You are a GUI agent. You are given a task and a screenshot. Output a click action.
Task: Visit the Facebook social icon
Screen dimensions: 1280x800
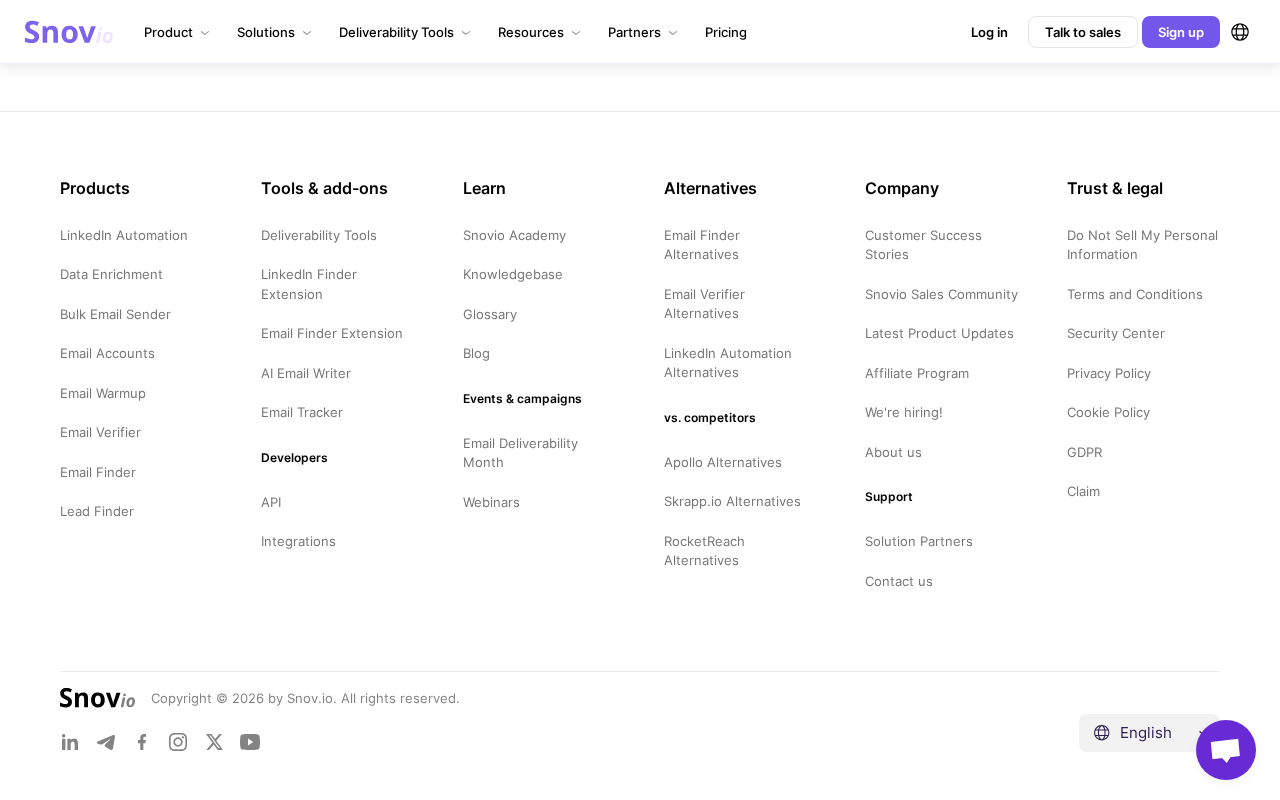pos(142,742)
